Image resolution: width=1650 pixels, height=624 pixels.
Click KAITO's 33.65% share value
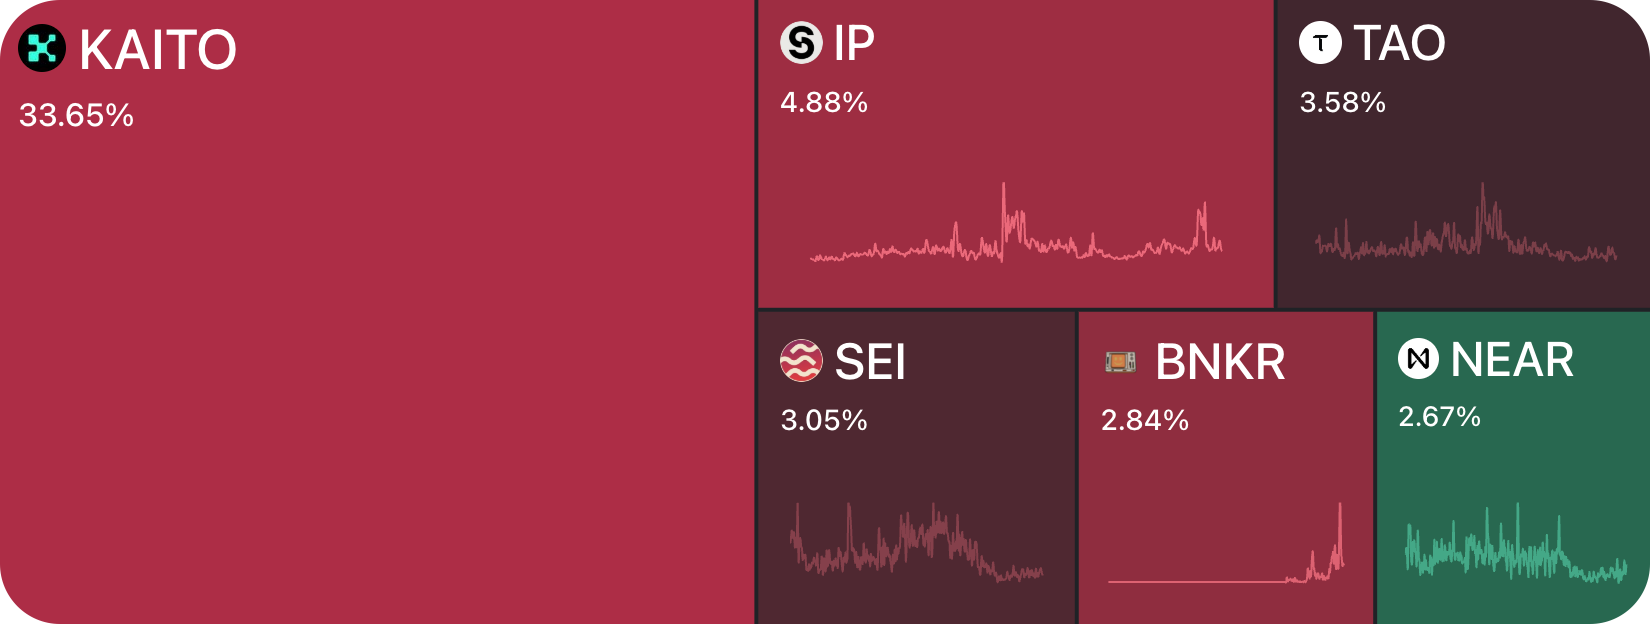tap(76, 116)
